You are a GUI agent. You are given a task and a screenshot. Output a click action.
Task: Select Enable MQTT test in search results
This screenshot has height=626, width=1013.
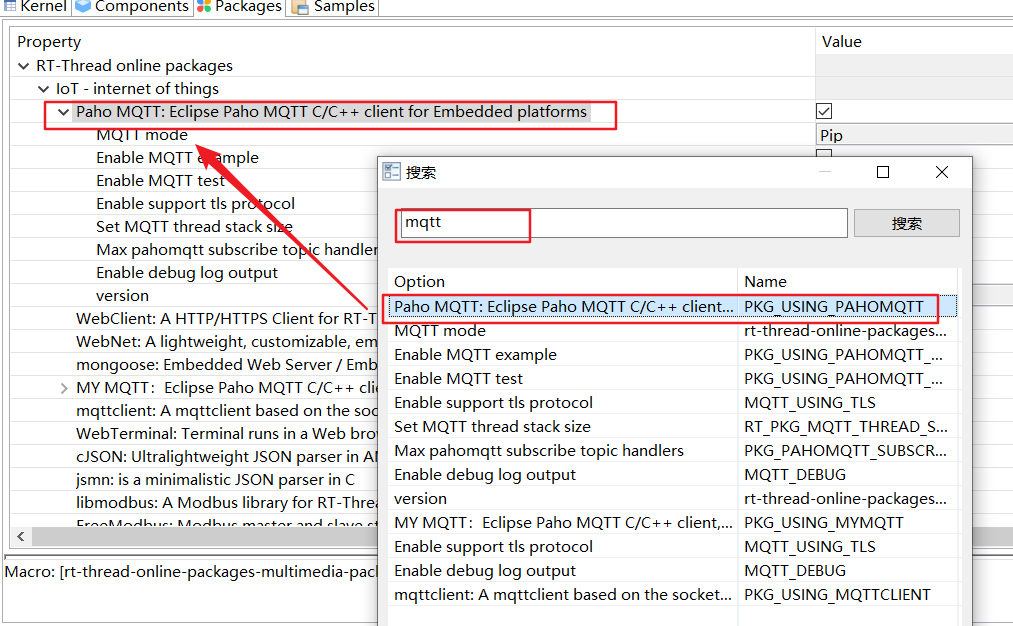(x=459, y=379)
